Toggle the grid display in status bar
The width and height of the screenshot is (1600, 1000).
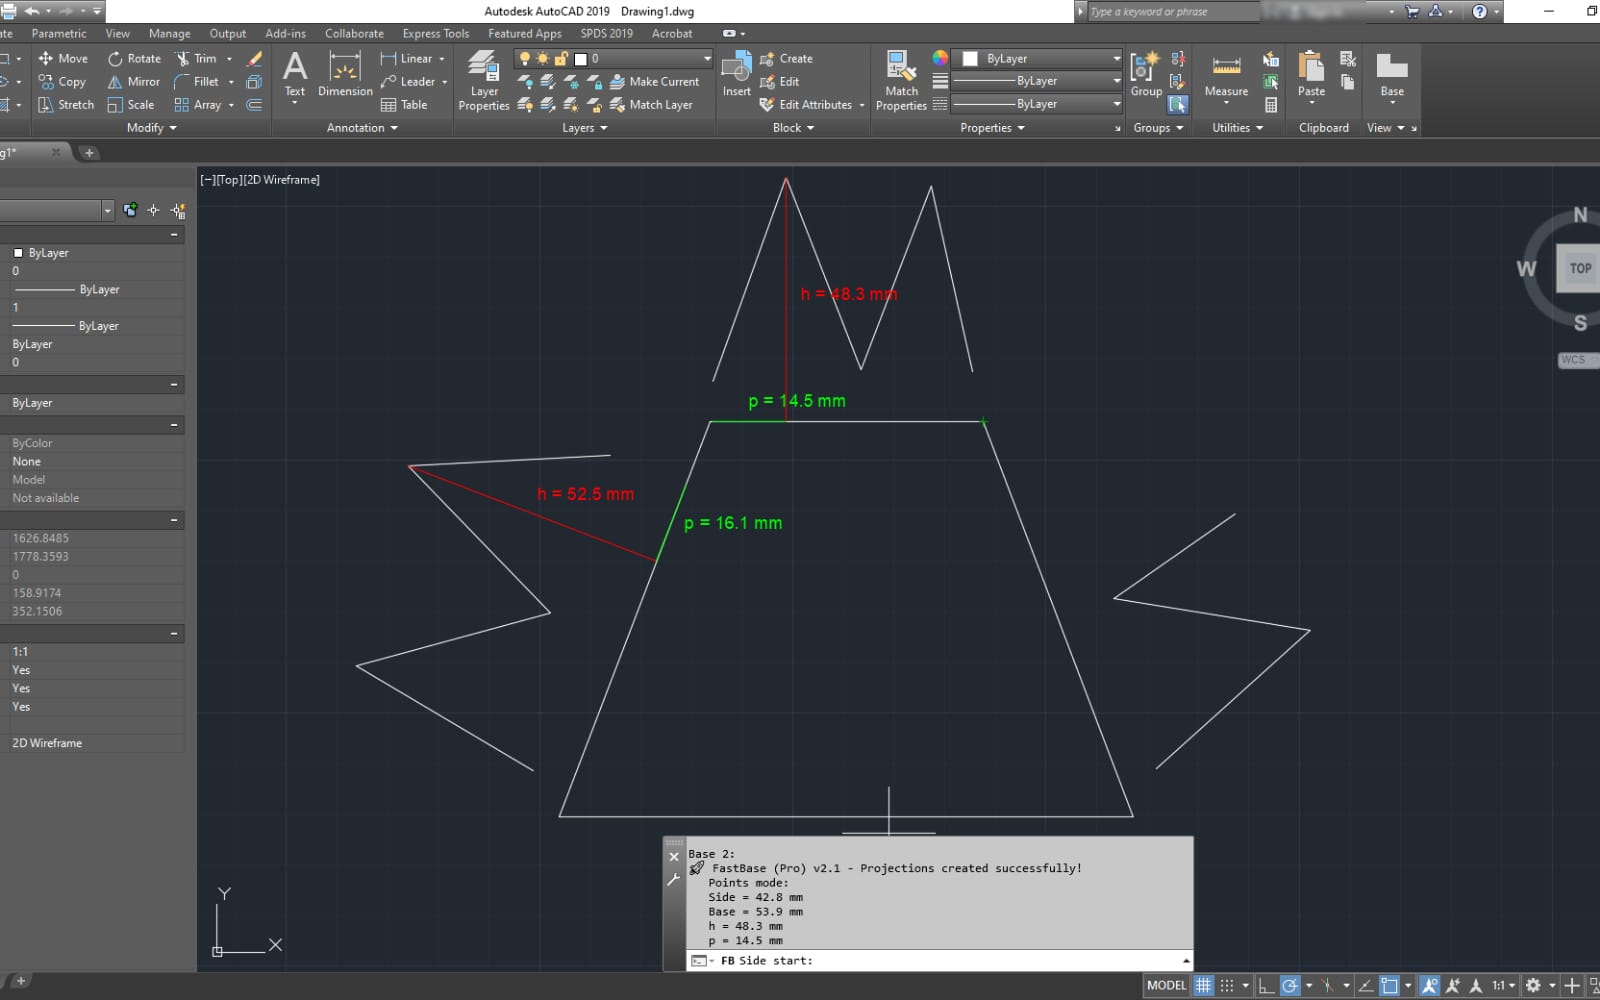(1203, 985)
